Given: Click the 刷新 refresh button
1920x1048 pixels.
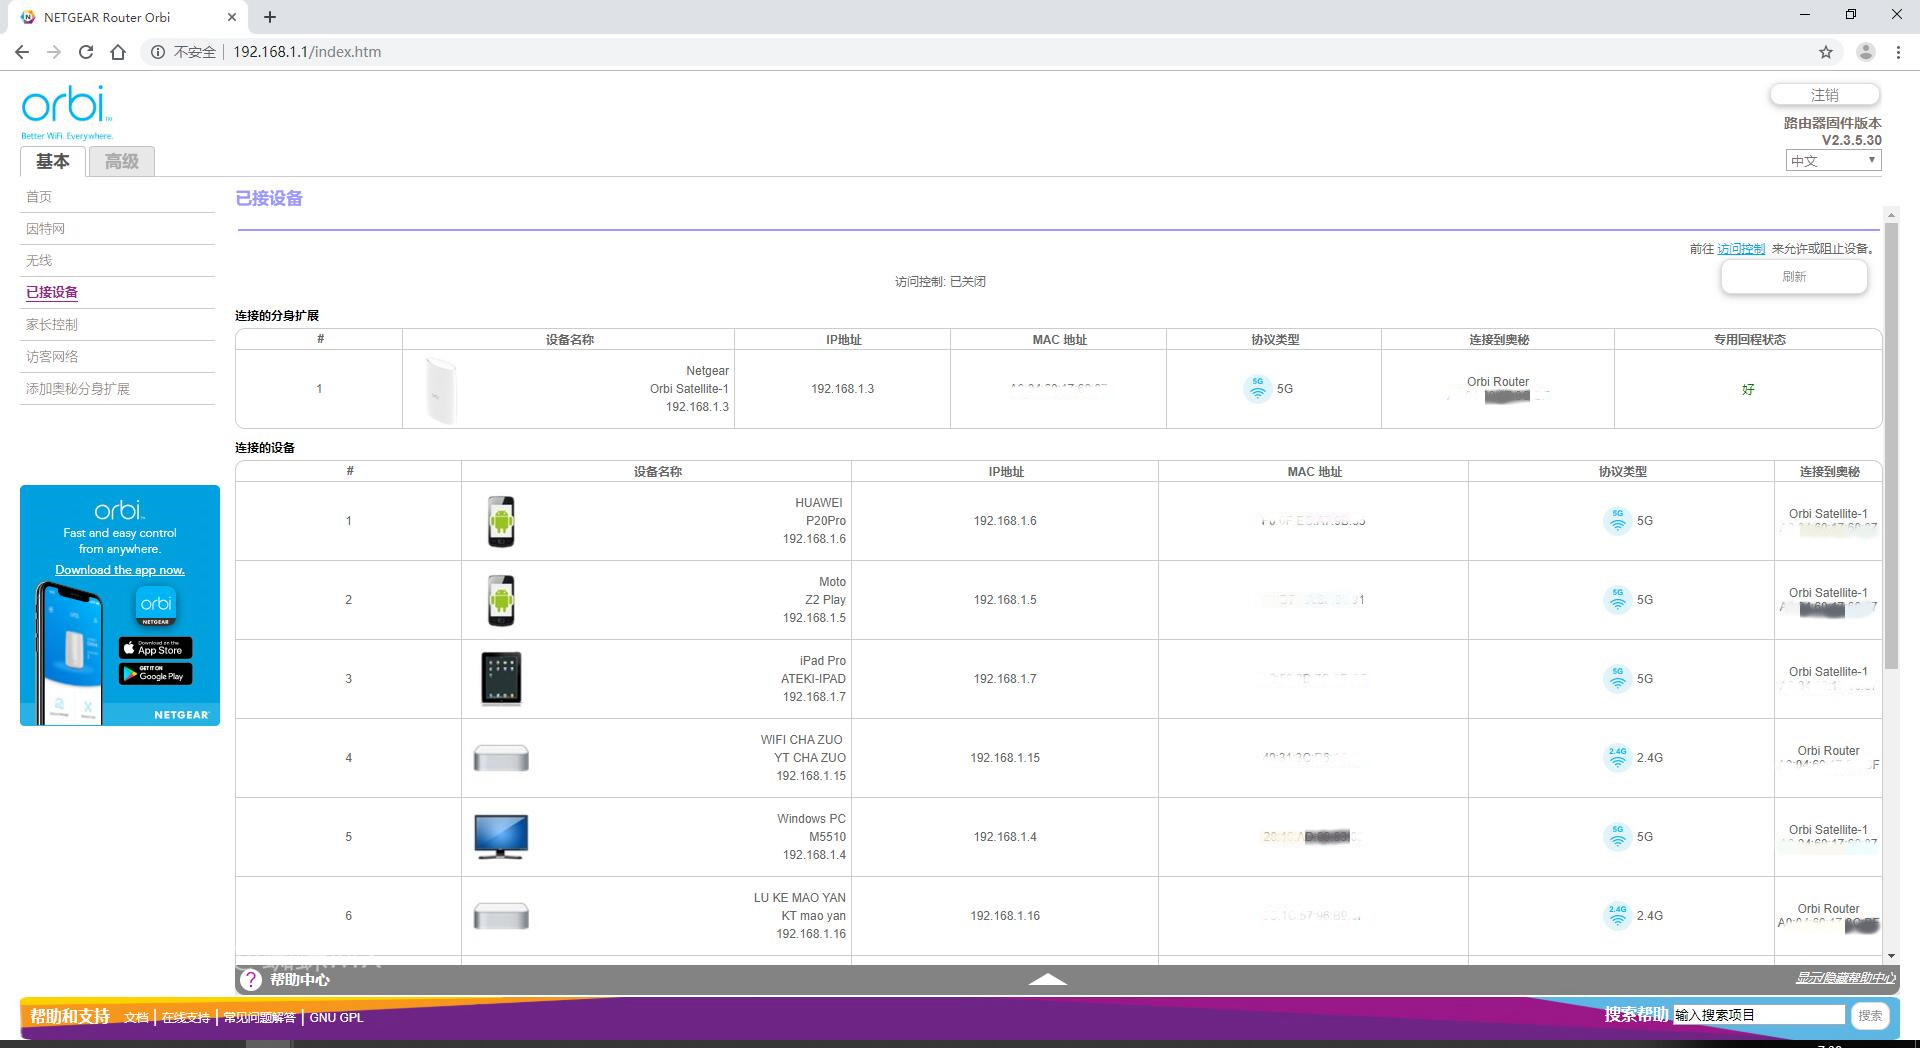Looking at the screenshot, I should pos(1794,277).
